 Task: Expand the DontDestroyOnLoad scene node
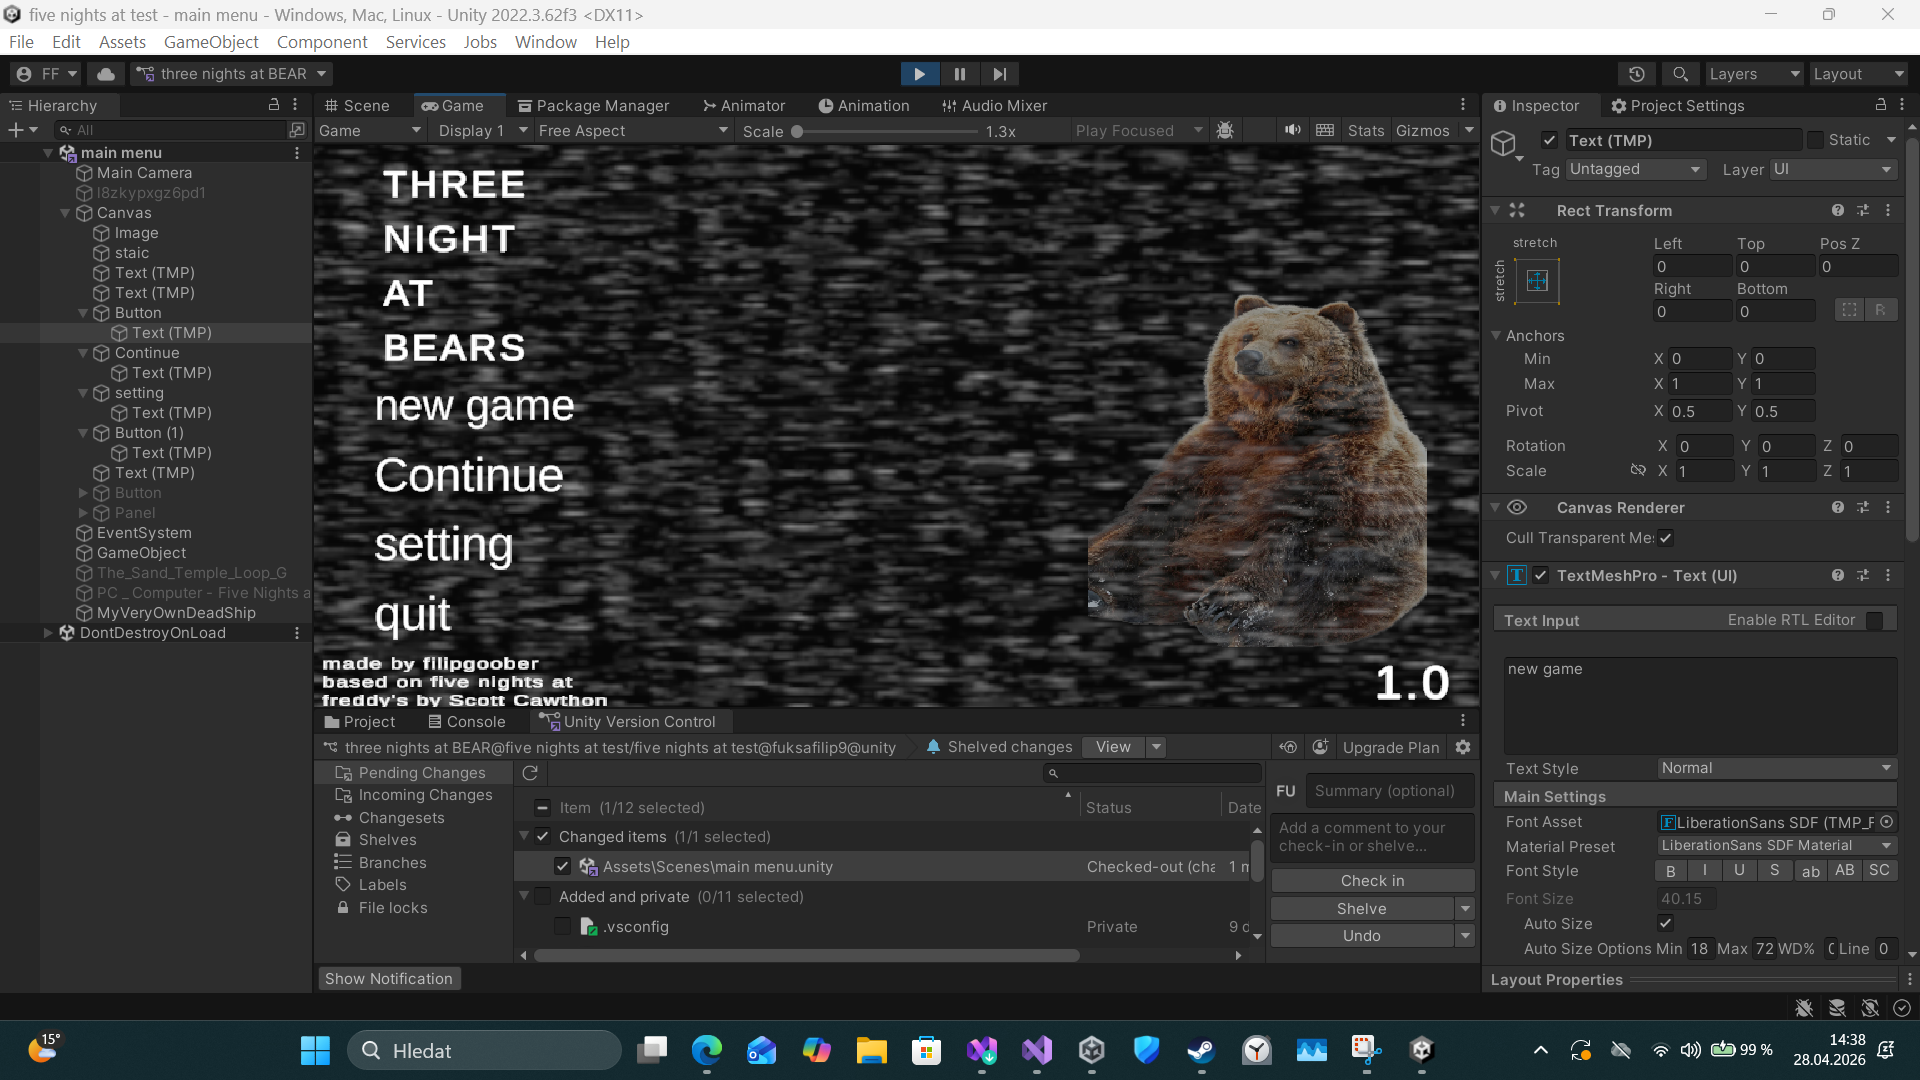[x=48, y=632]
